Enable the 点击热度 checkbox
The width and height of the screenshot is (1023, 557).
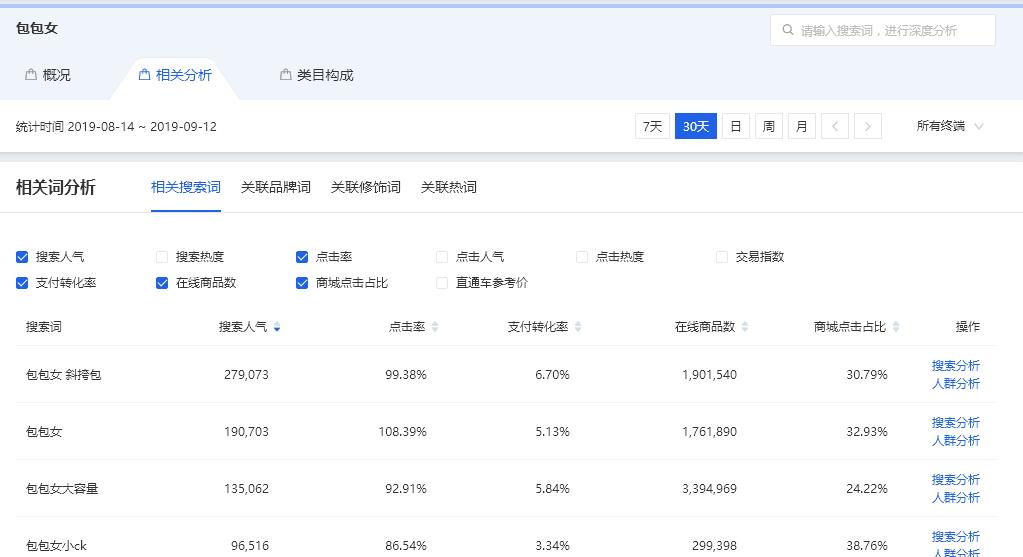pyautogui.click(x=582, y=257)
